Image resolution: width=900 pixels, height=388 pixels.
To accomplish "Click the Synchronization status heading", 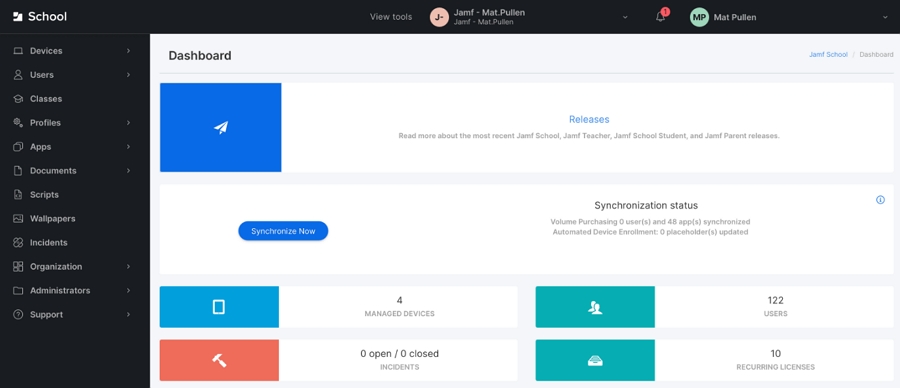I will click(646, 205).
